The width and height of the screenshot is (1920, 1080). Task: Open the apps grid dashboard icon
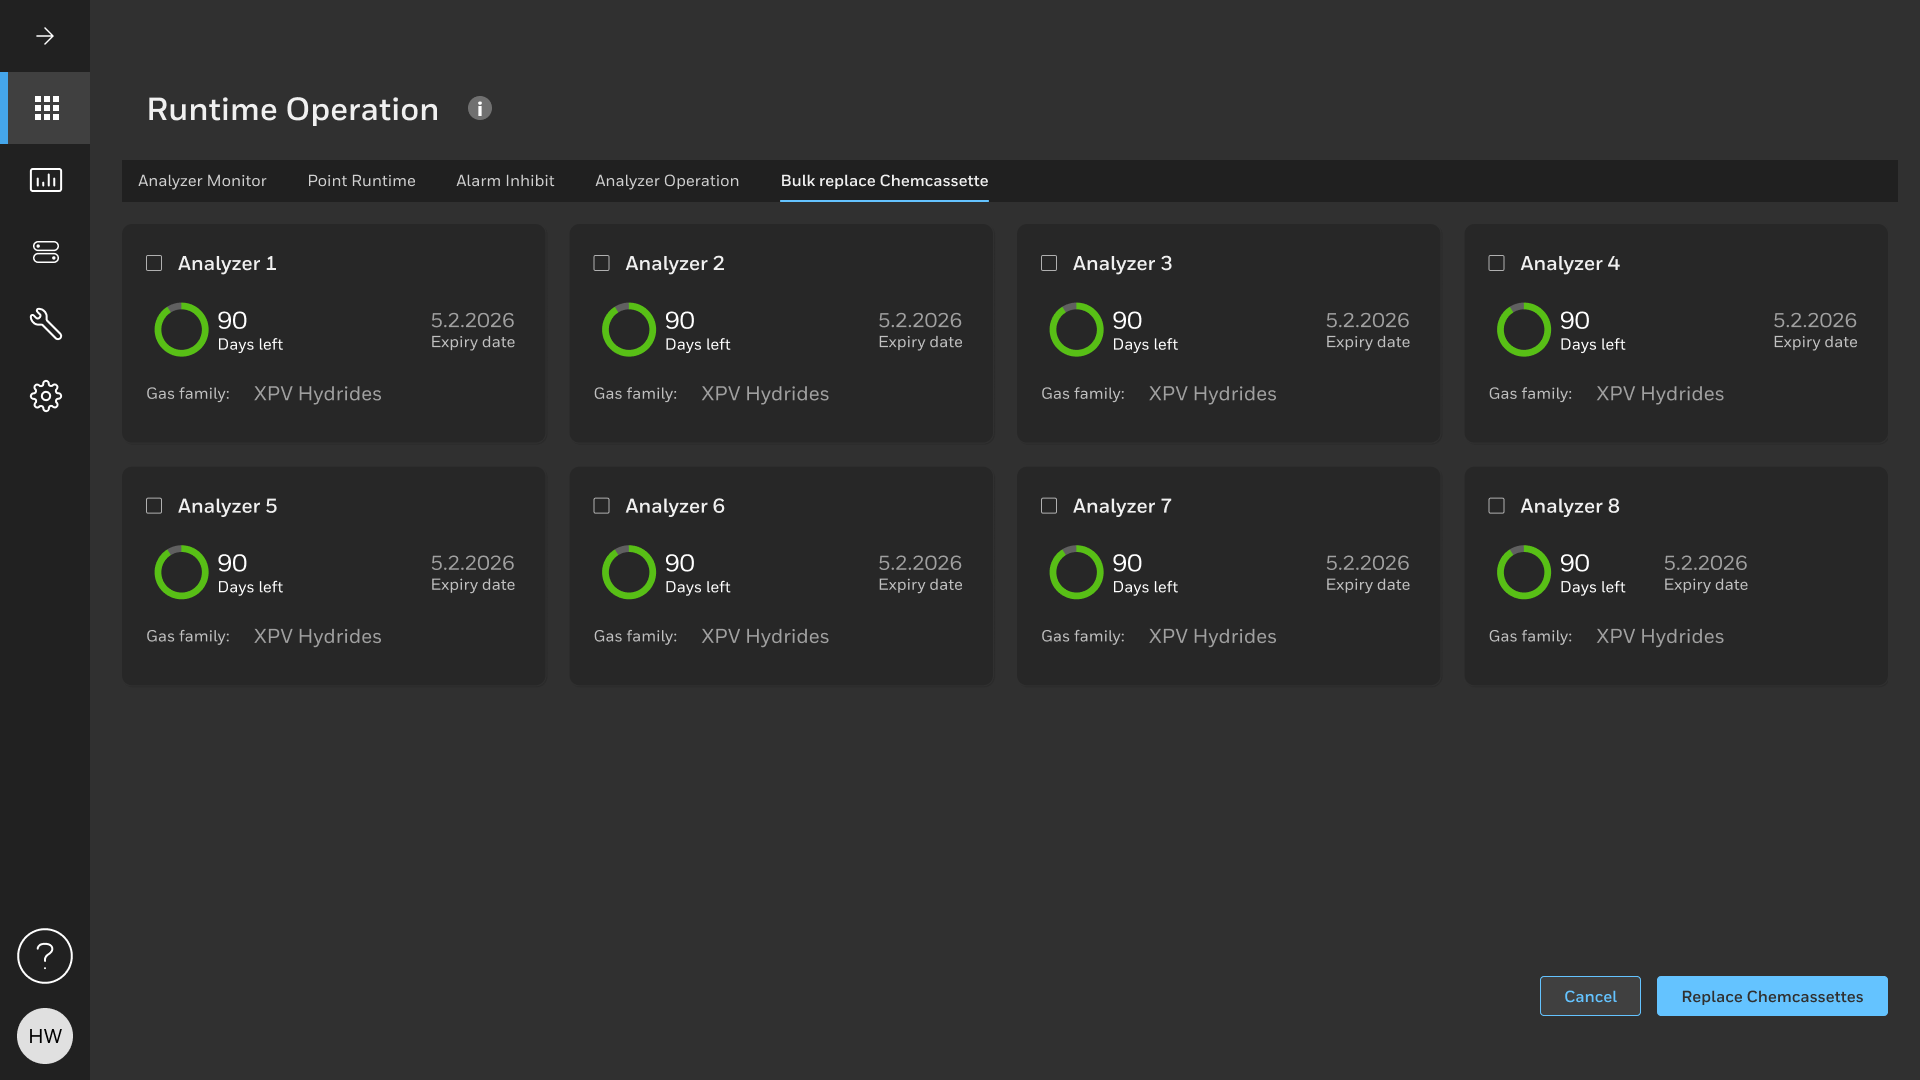click(46, 108)
